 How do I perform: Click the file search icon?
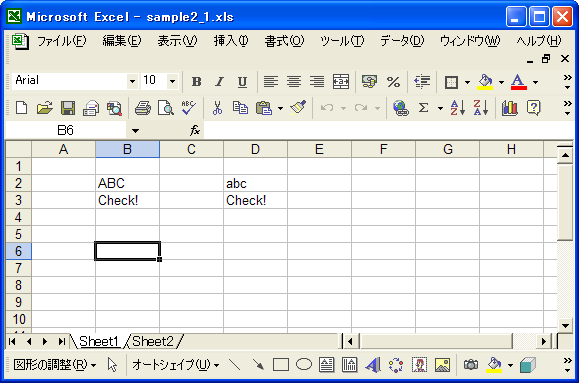(x=114, y=108)
